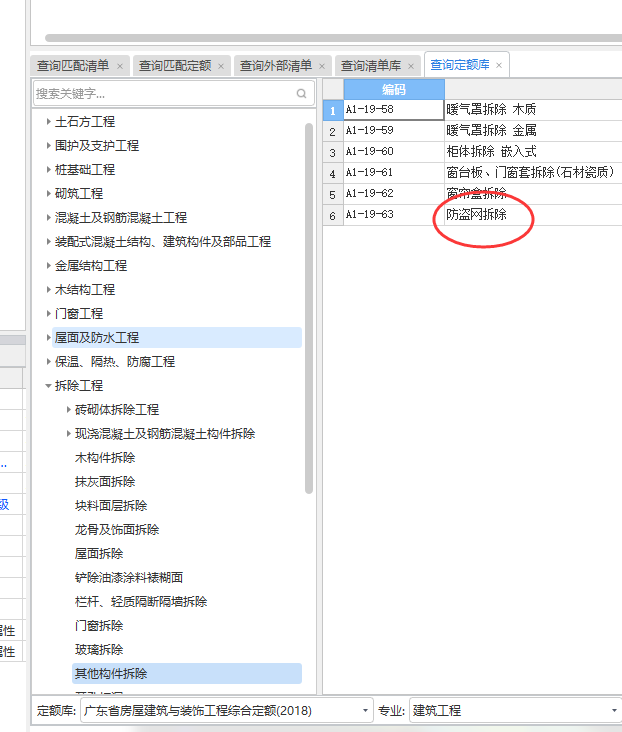Select the 暖气罩拆除 木质 row name
Viewport: 622px width, 732px height.
(491, 110)
